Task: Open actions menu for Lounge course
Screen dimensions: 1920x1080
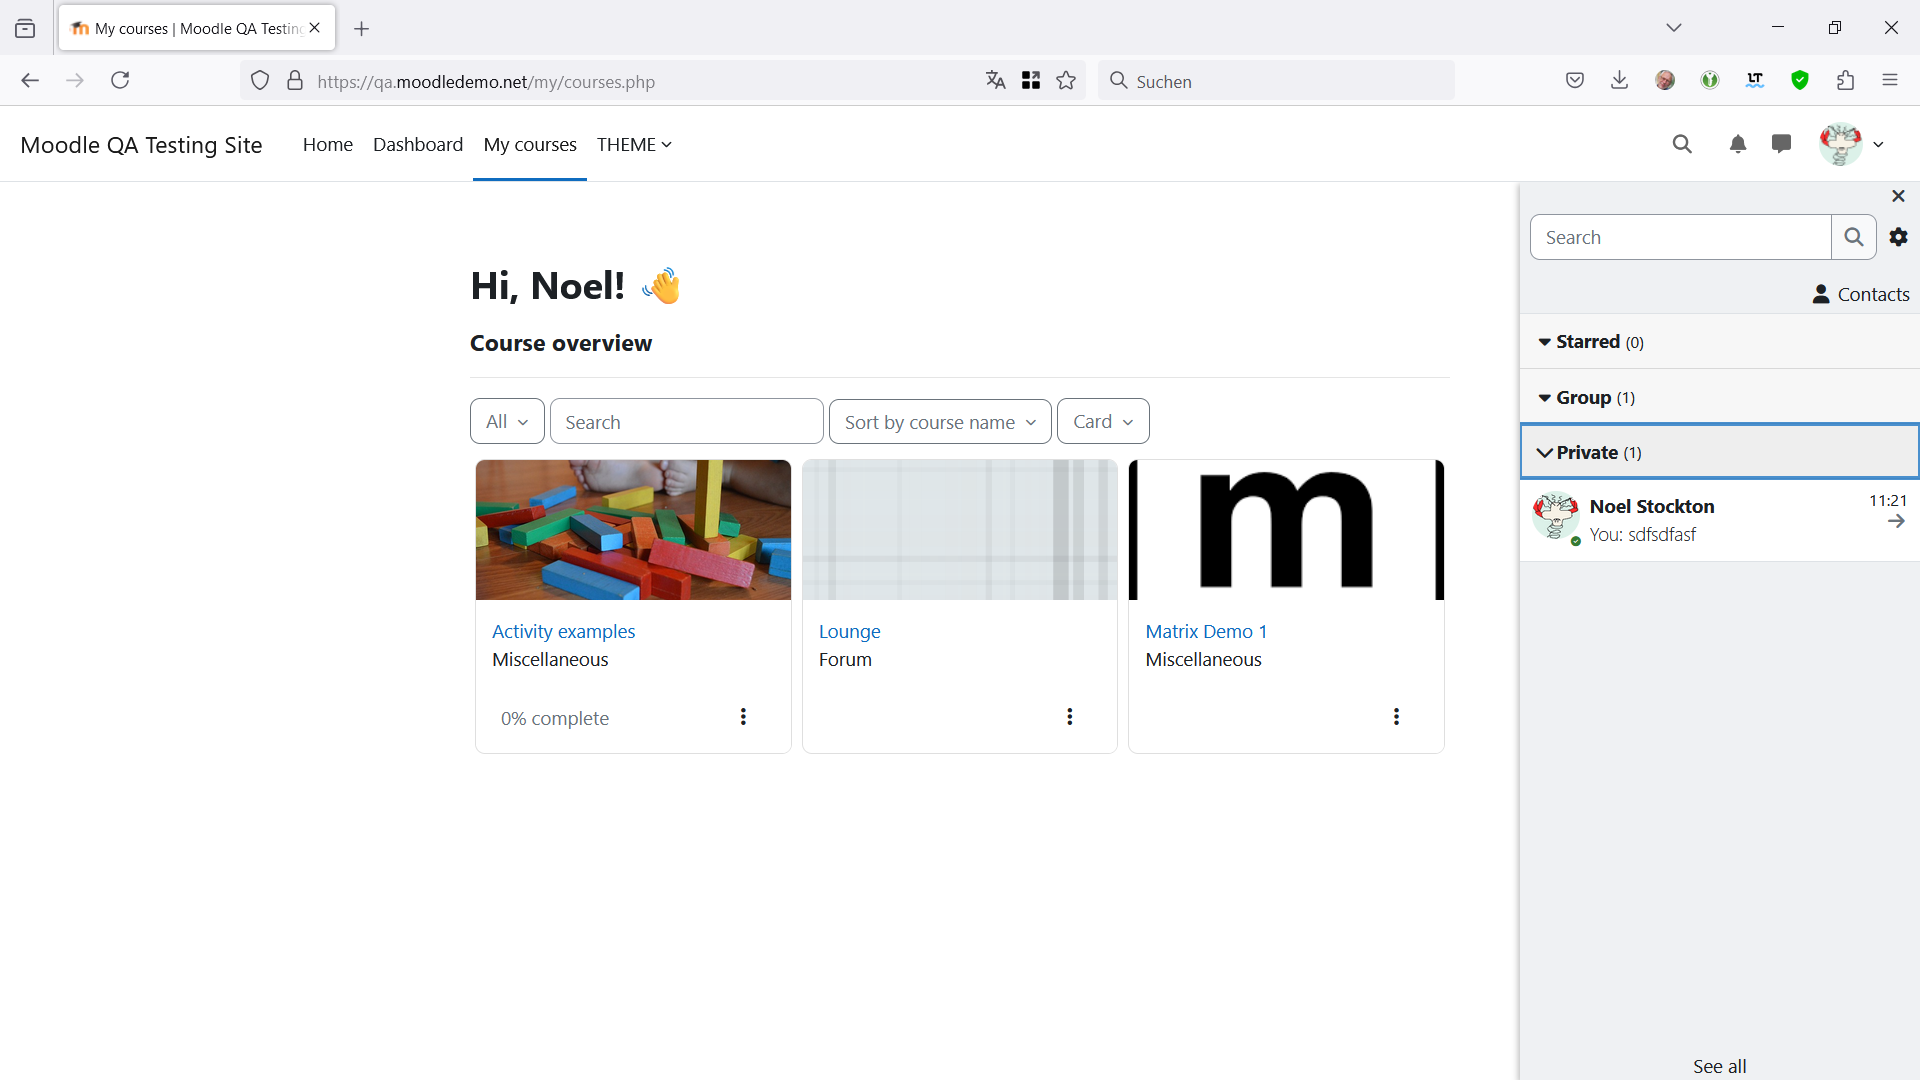Action: click(x=1070, y=717)
